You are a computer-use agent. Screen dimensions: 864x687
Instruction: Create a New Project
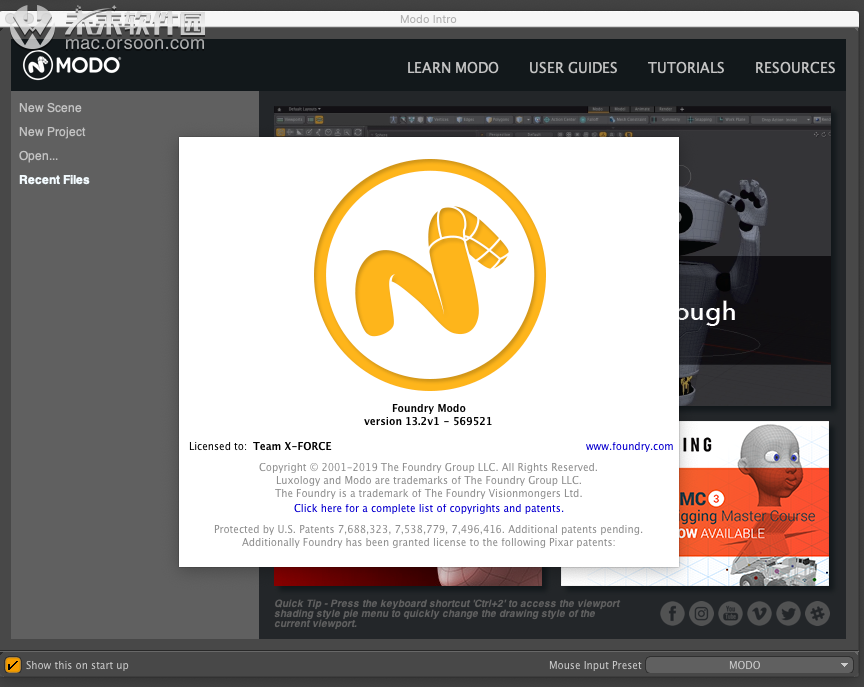pos(52,132)
